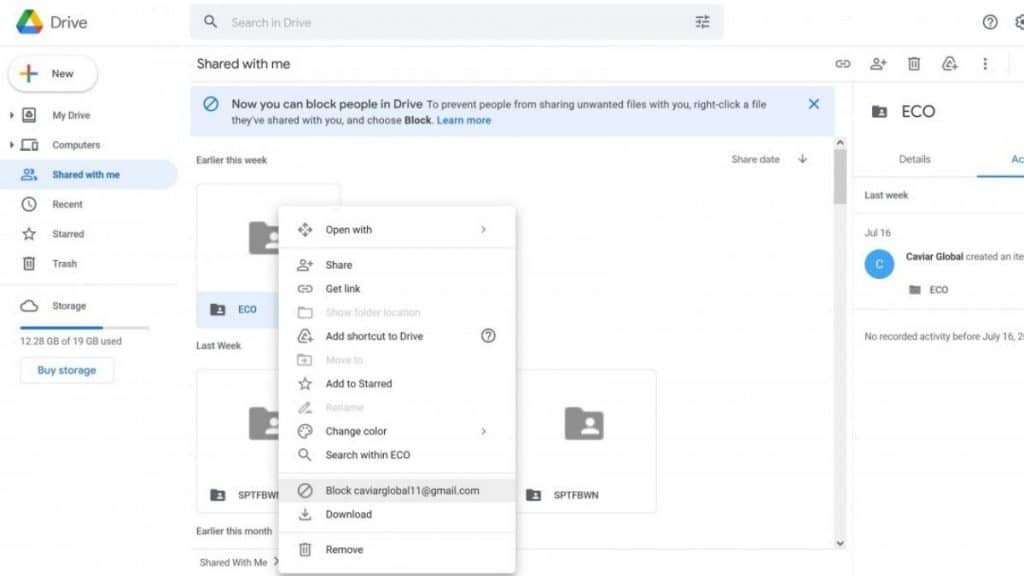Switch to Details tab
This screenshot has width=1024, height=576.
tap(914, 159)
